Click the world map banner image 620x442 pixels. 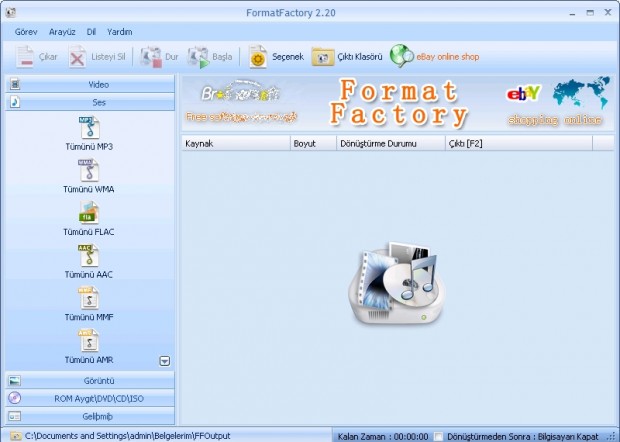click(581, 93)
